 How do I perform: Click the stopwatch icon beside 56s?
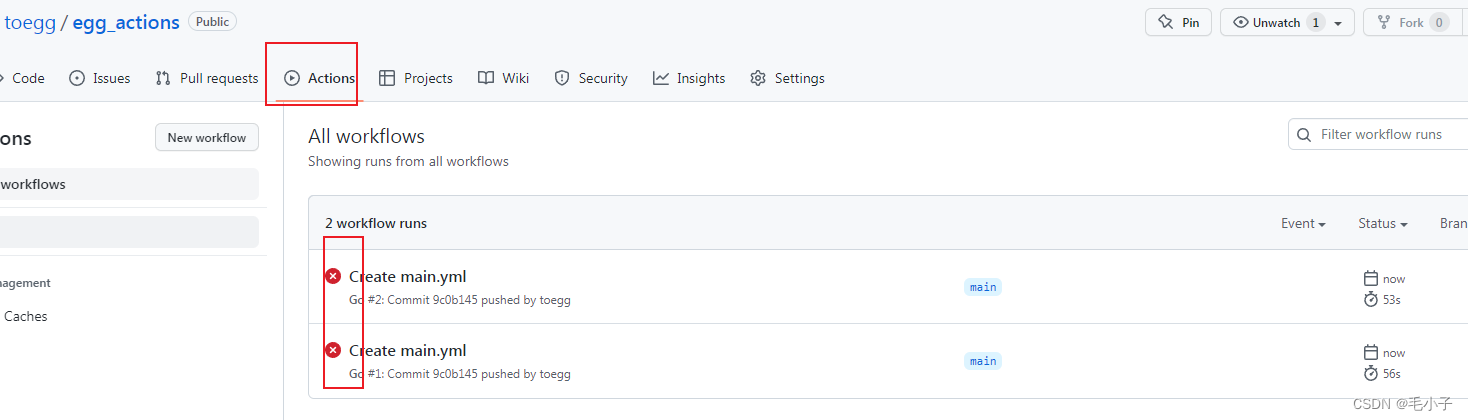click(x=1371, y=373)
